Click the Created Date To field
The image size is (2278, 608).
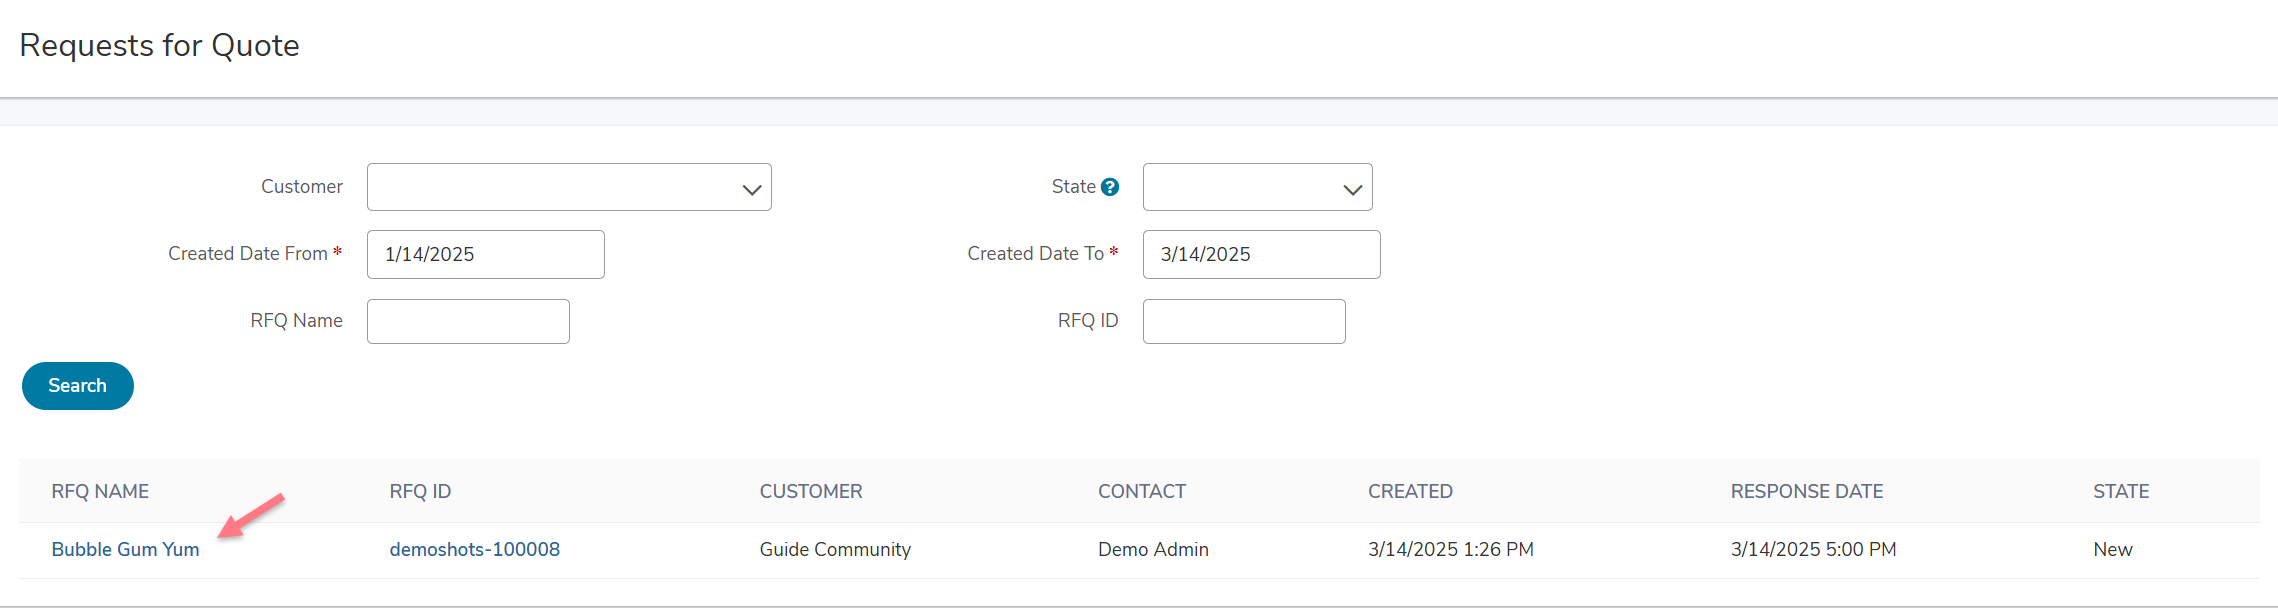(x=1261, y=254)
